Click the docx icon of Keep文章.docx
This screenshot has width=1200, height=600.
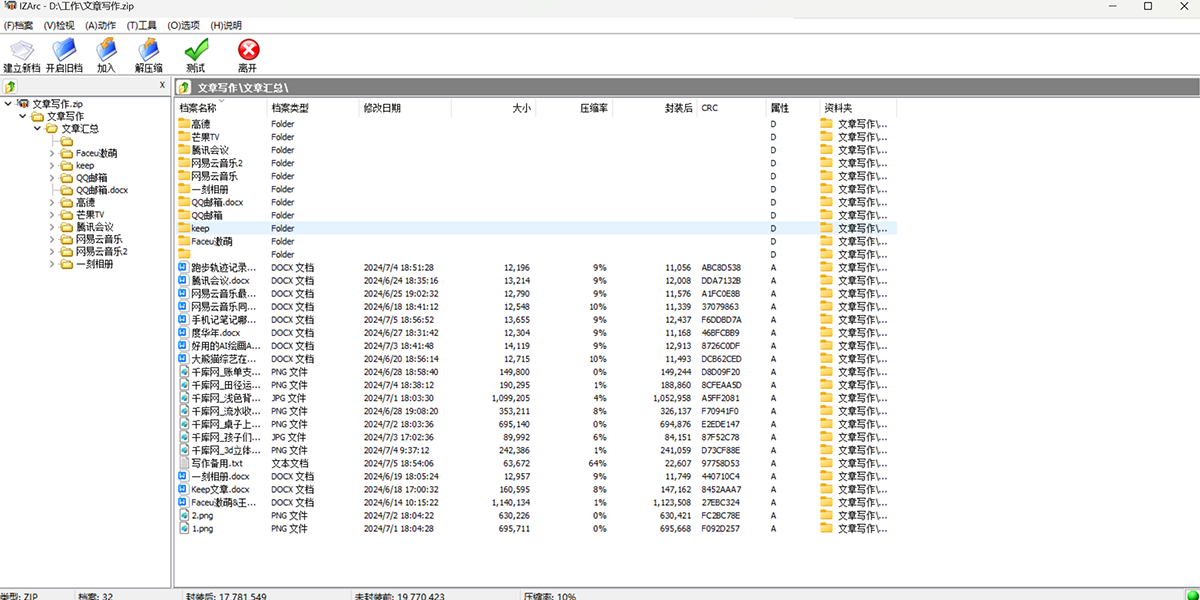[184, 489]
